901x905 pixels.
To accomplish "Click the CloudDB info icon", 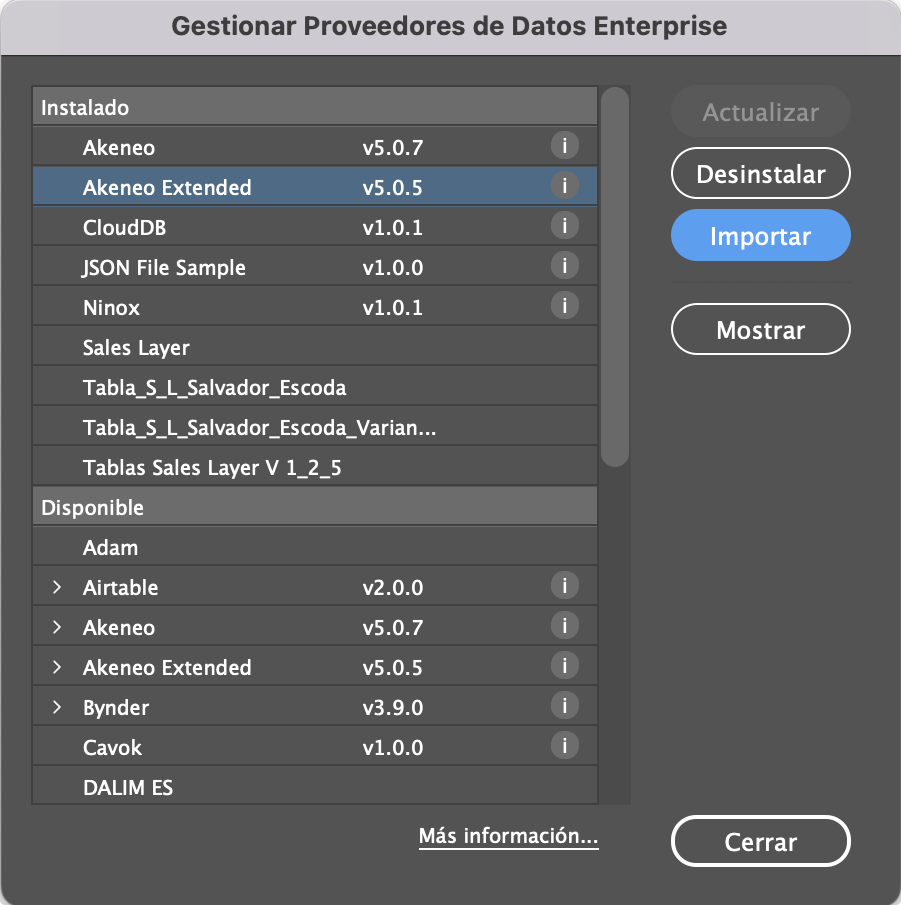I will pyautogui.click(x=565, y=226).
